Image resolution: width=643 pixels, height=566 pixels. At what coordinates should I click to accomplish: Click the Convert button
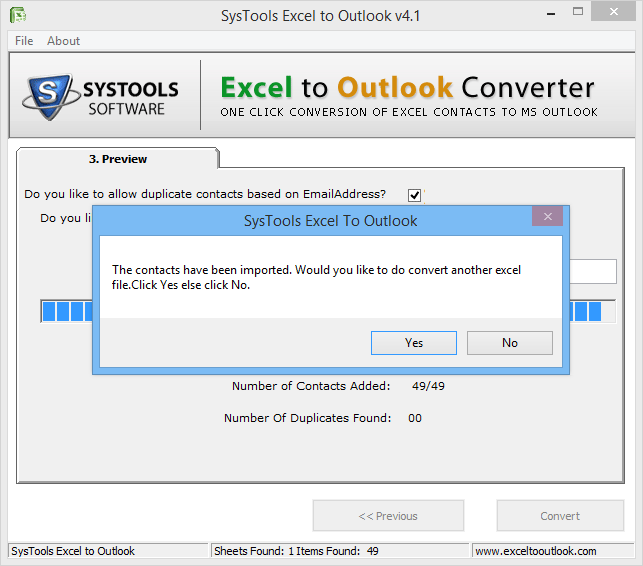tap(560, 516)
